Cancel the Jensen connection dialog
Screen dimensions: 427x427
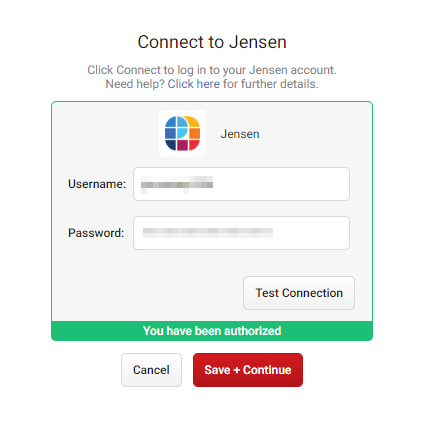[x=151, y=370]
